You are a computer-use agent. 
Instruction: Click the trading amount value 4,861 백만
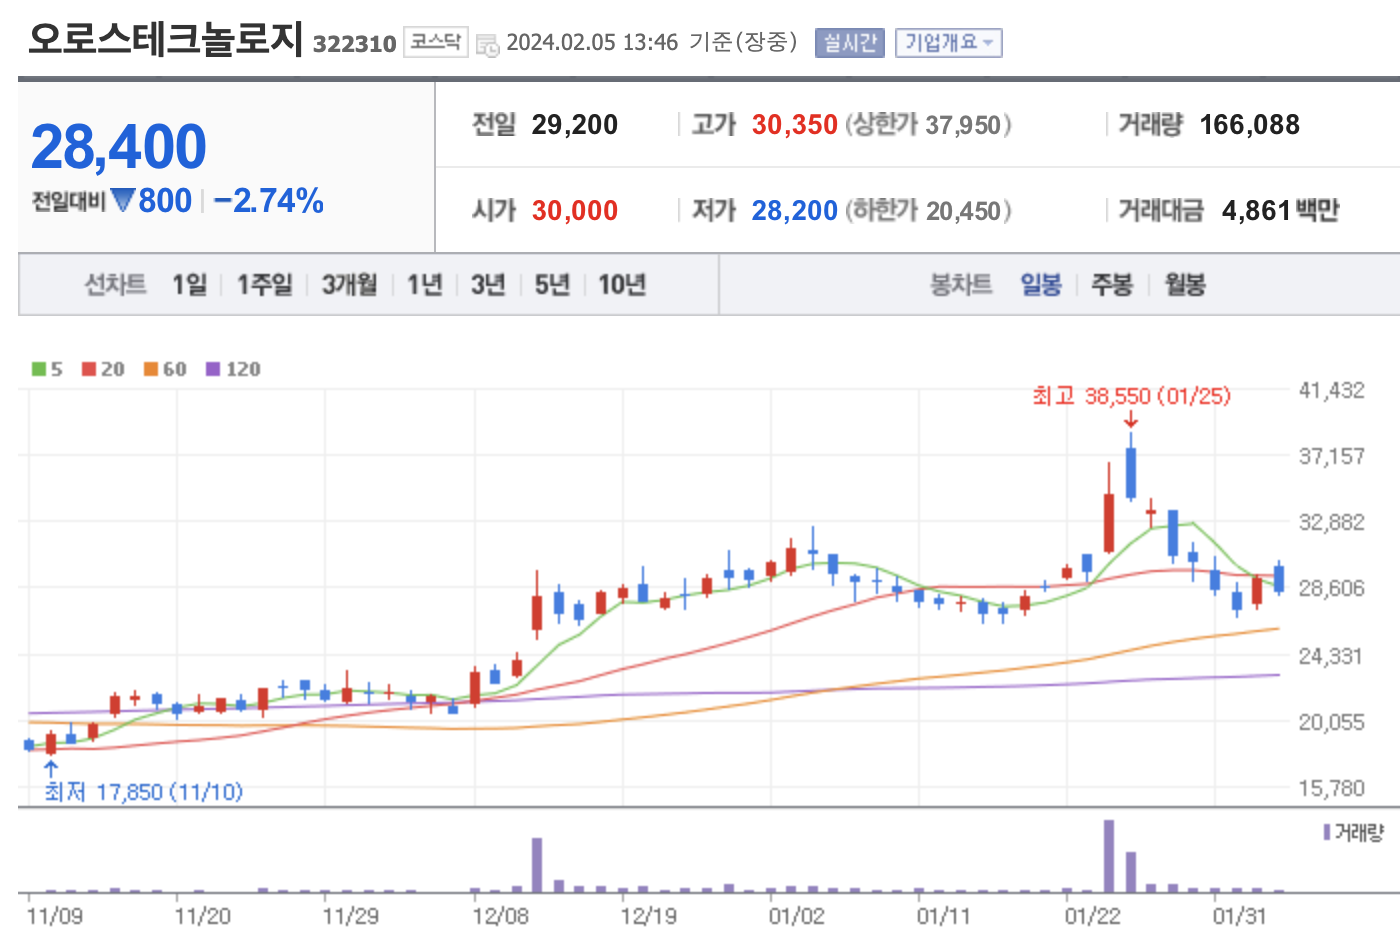pyautogui.click(x=1281, y=211)
